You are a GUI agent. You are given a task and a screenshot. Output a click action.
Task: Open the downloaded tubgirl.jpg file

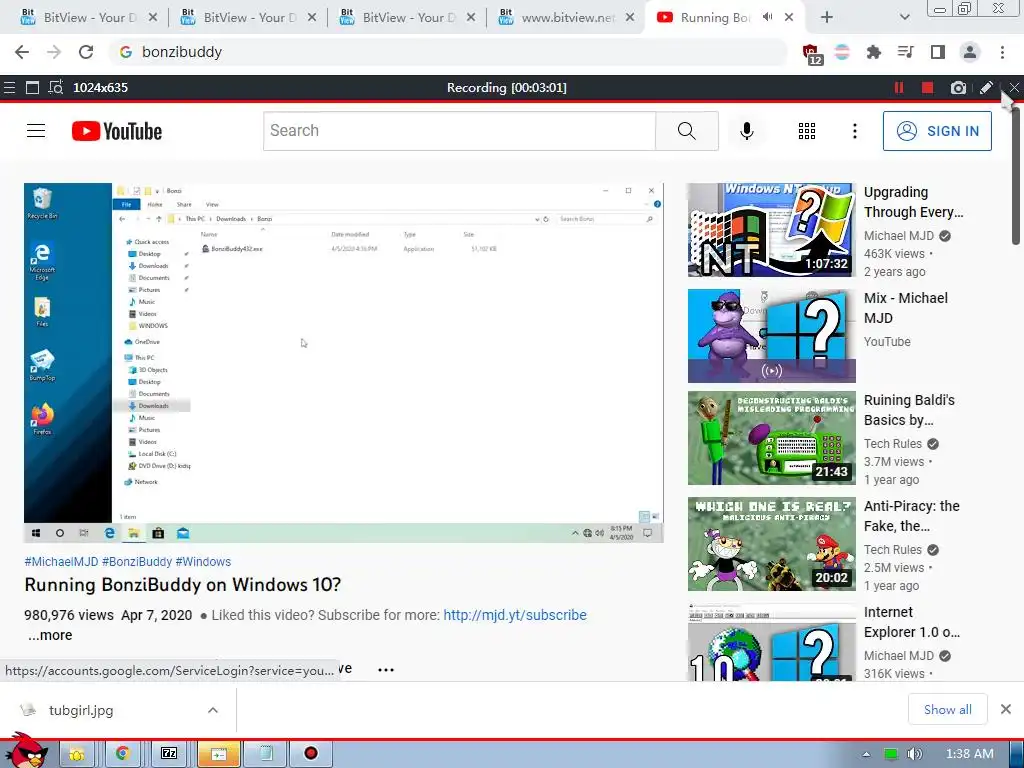pyautogui.click(x=81, y=710)
